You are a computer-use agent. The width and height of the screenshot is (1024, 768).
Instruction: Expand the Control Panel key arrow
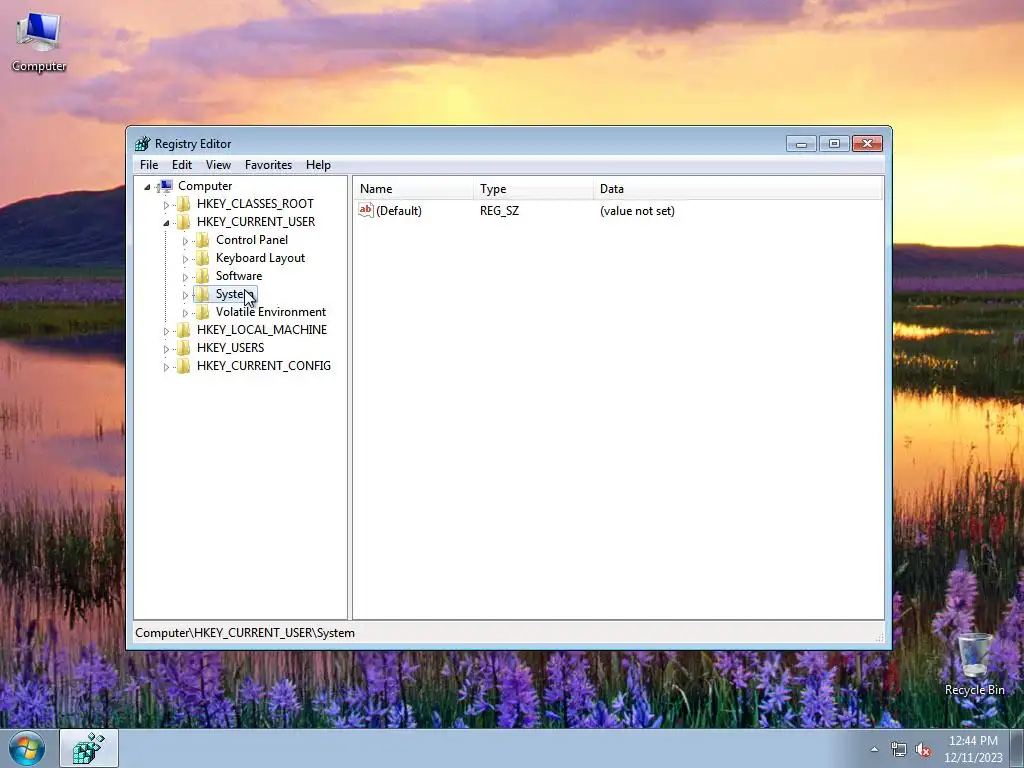[185, 240]
